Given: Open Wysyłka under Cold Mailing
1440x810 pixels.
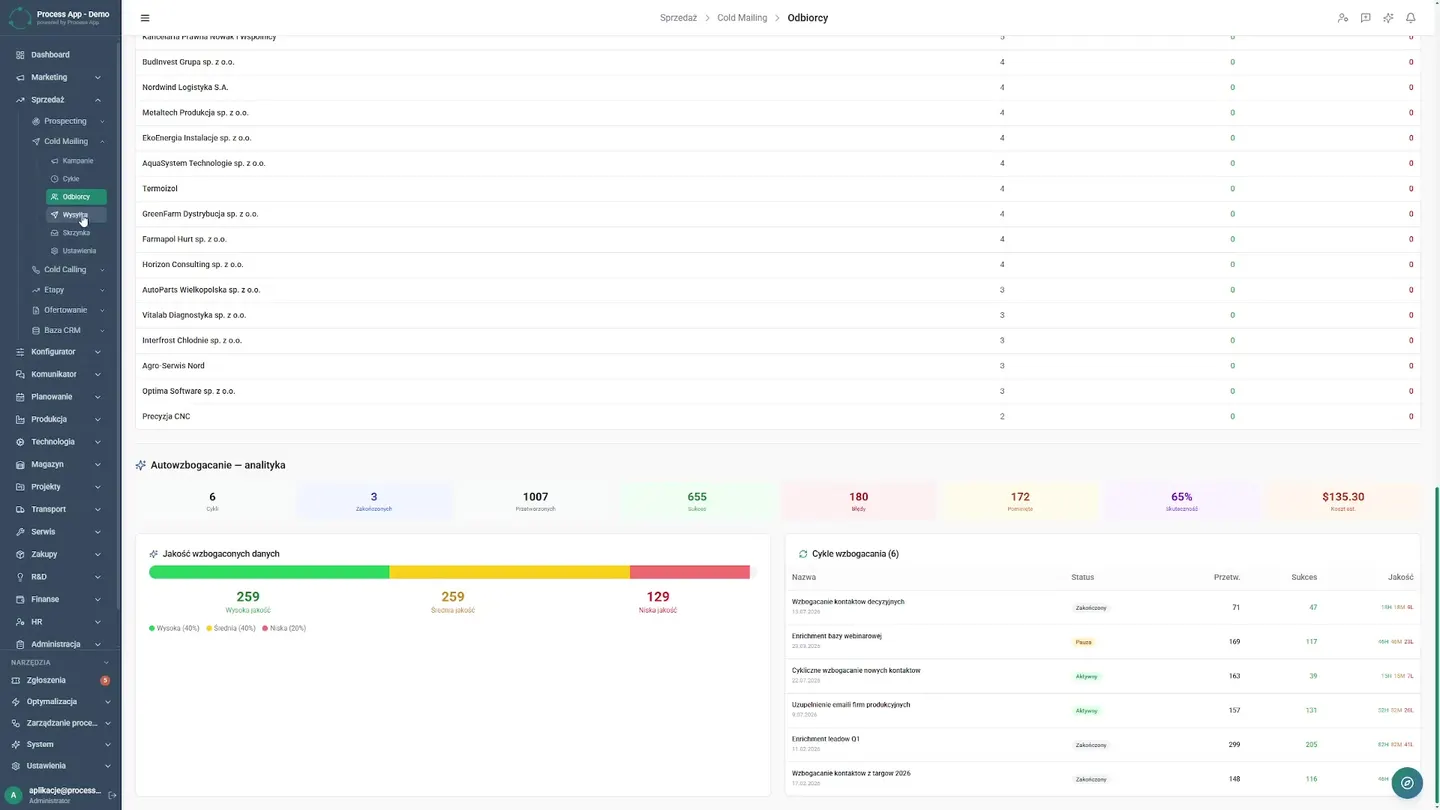Looking at the screenshot, I should click(76, 215).
